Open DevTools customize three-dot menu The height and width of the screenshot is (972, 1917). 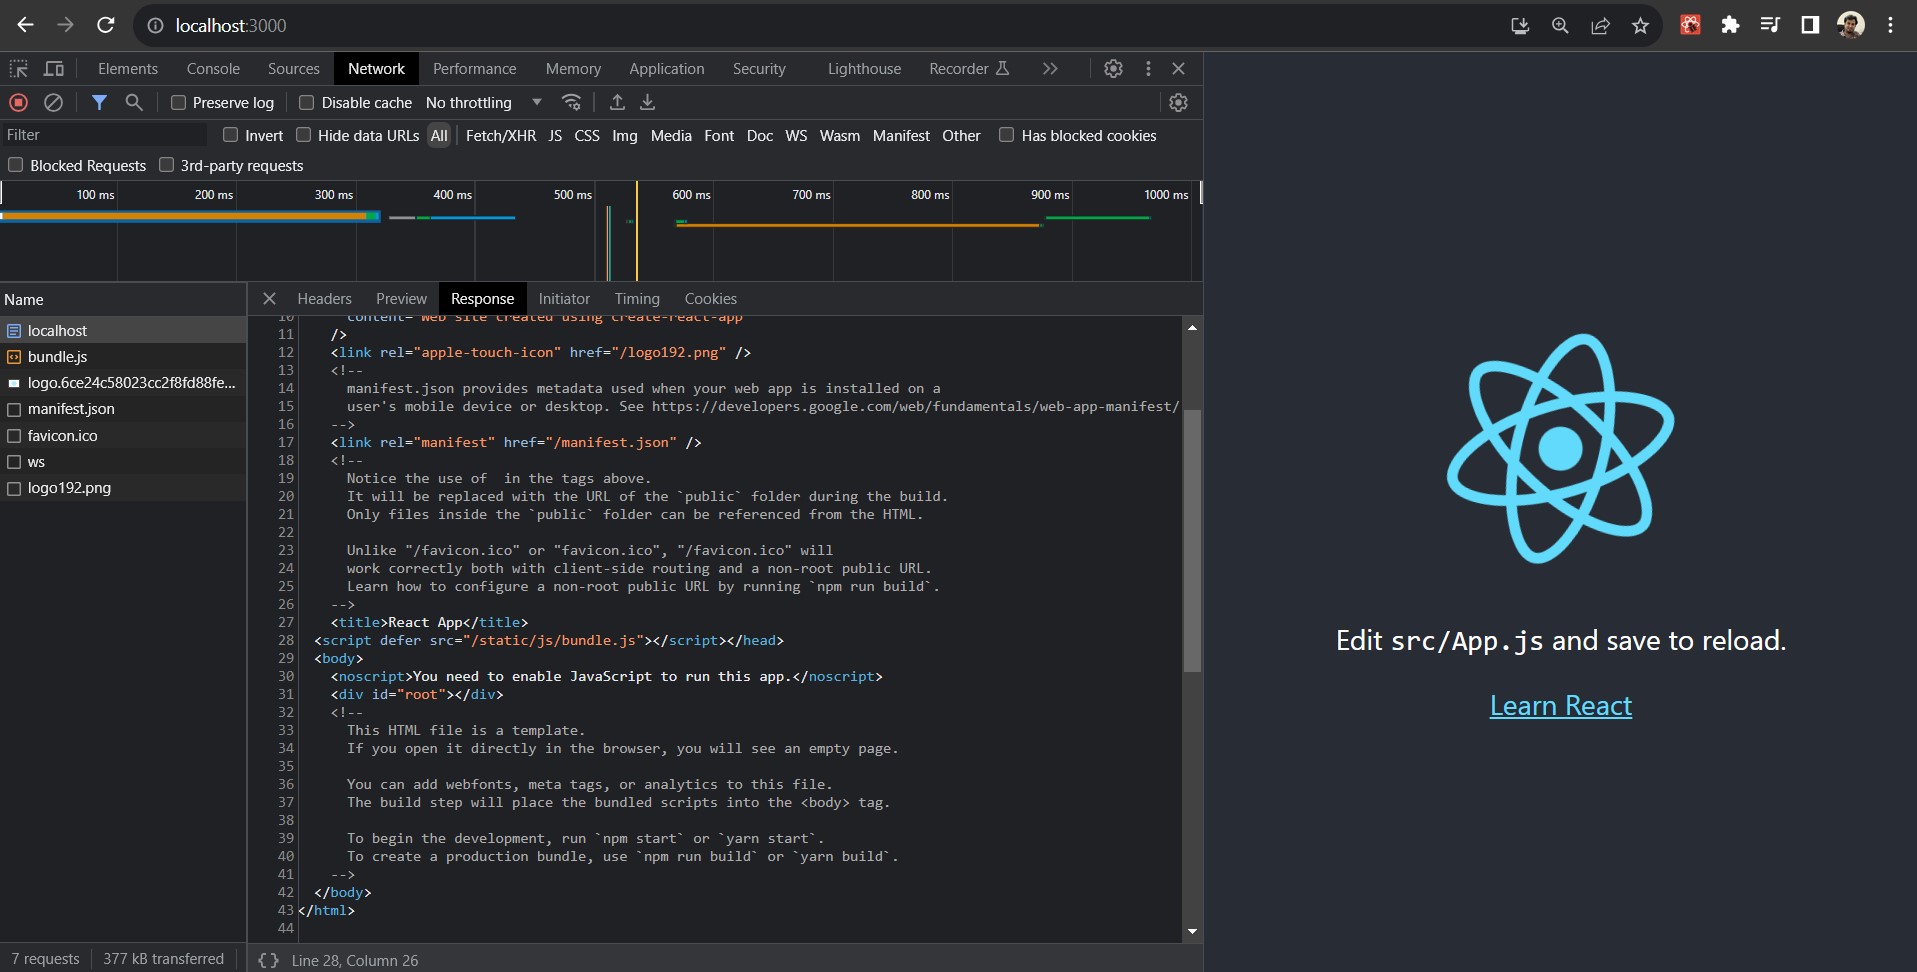click(x=1148, y=68)
